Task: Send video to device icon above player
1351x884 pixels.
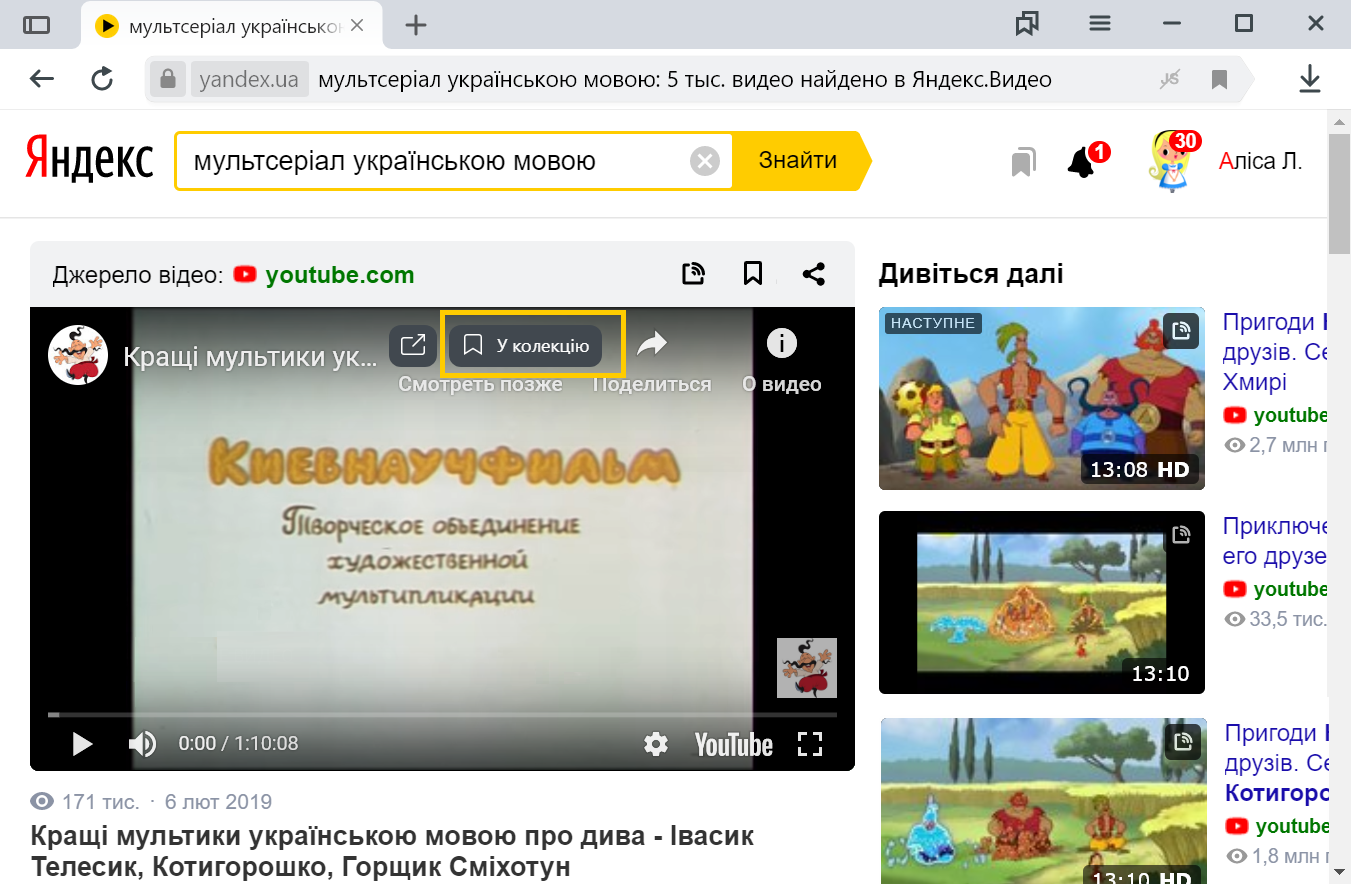Action: (694, 273)
